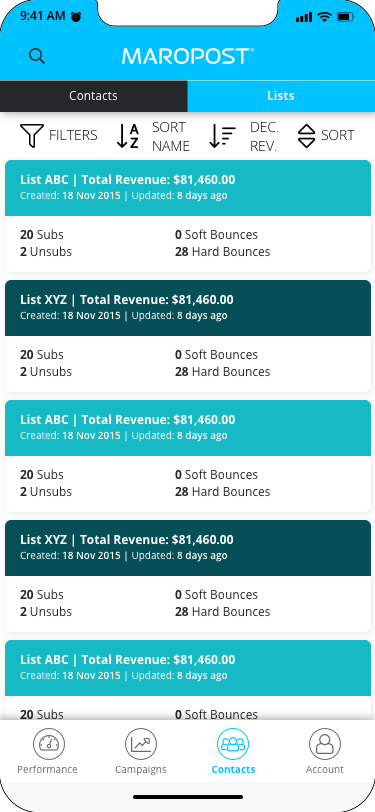Open the second List ABC card header
The image size is (375, 812).
[188, 428]
